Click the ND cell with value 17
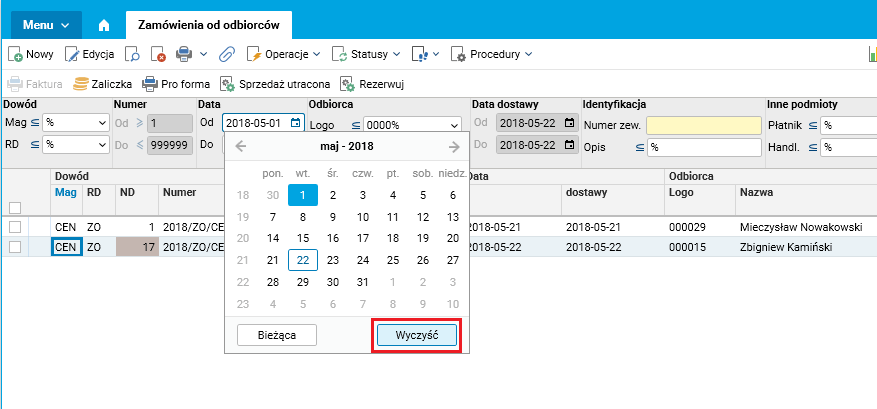The image size is (877, 409). click(137, 247)
